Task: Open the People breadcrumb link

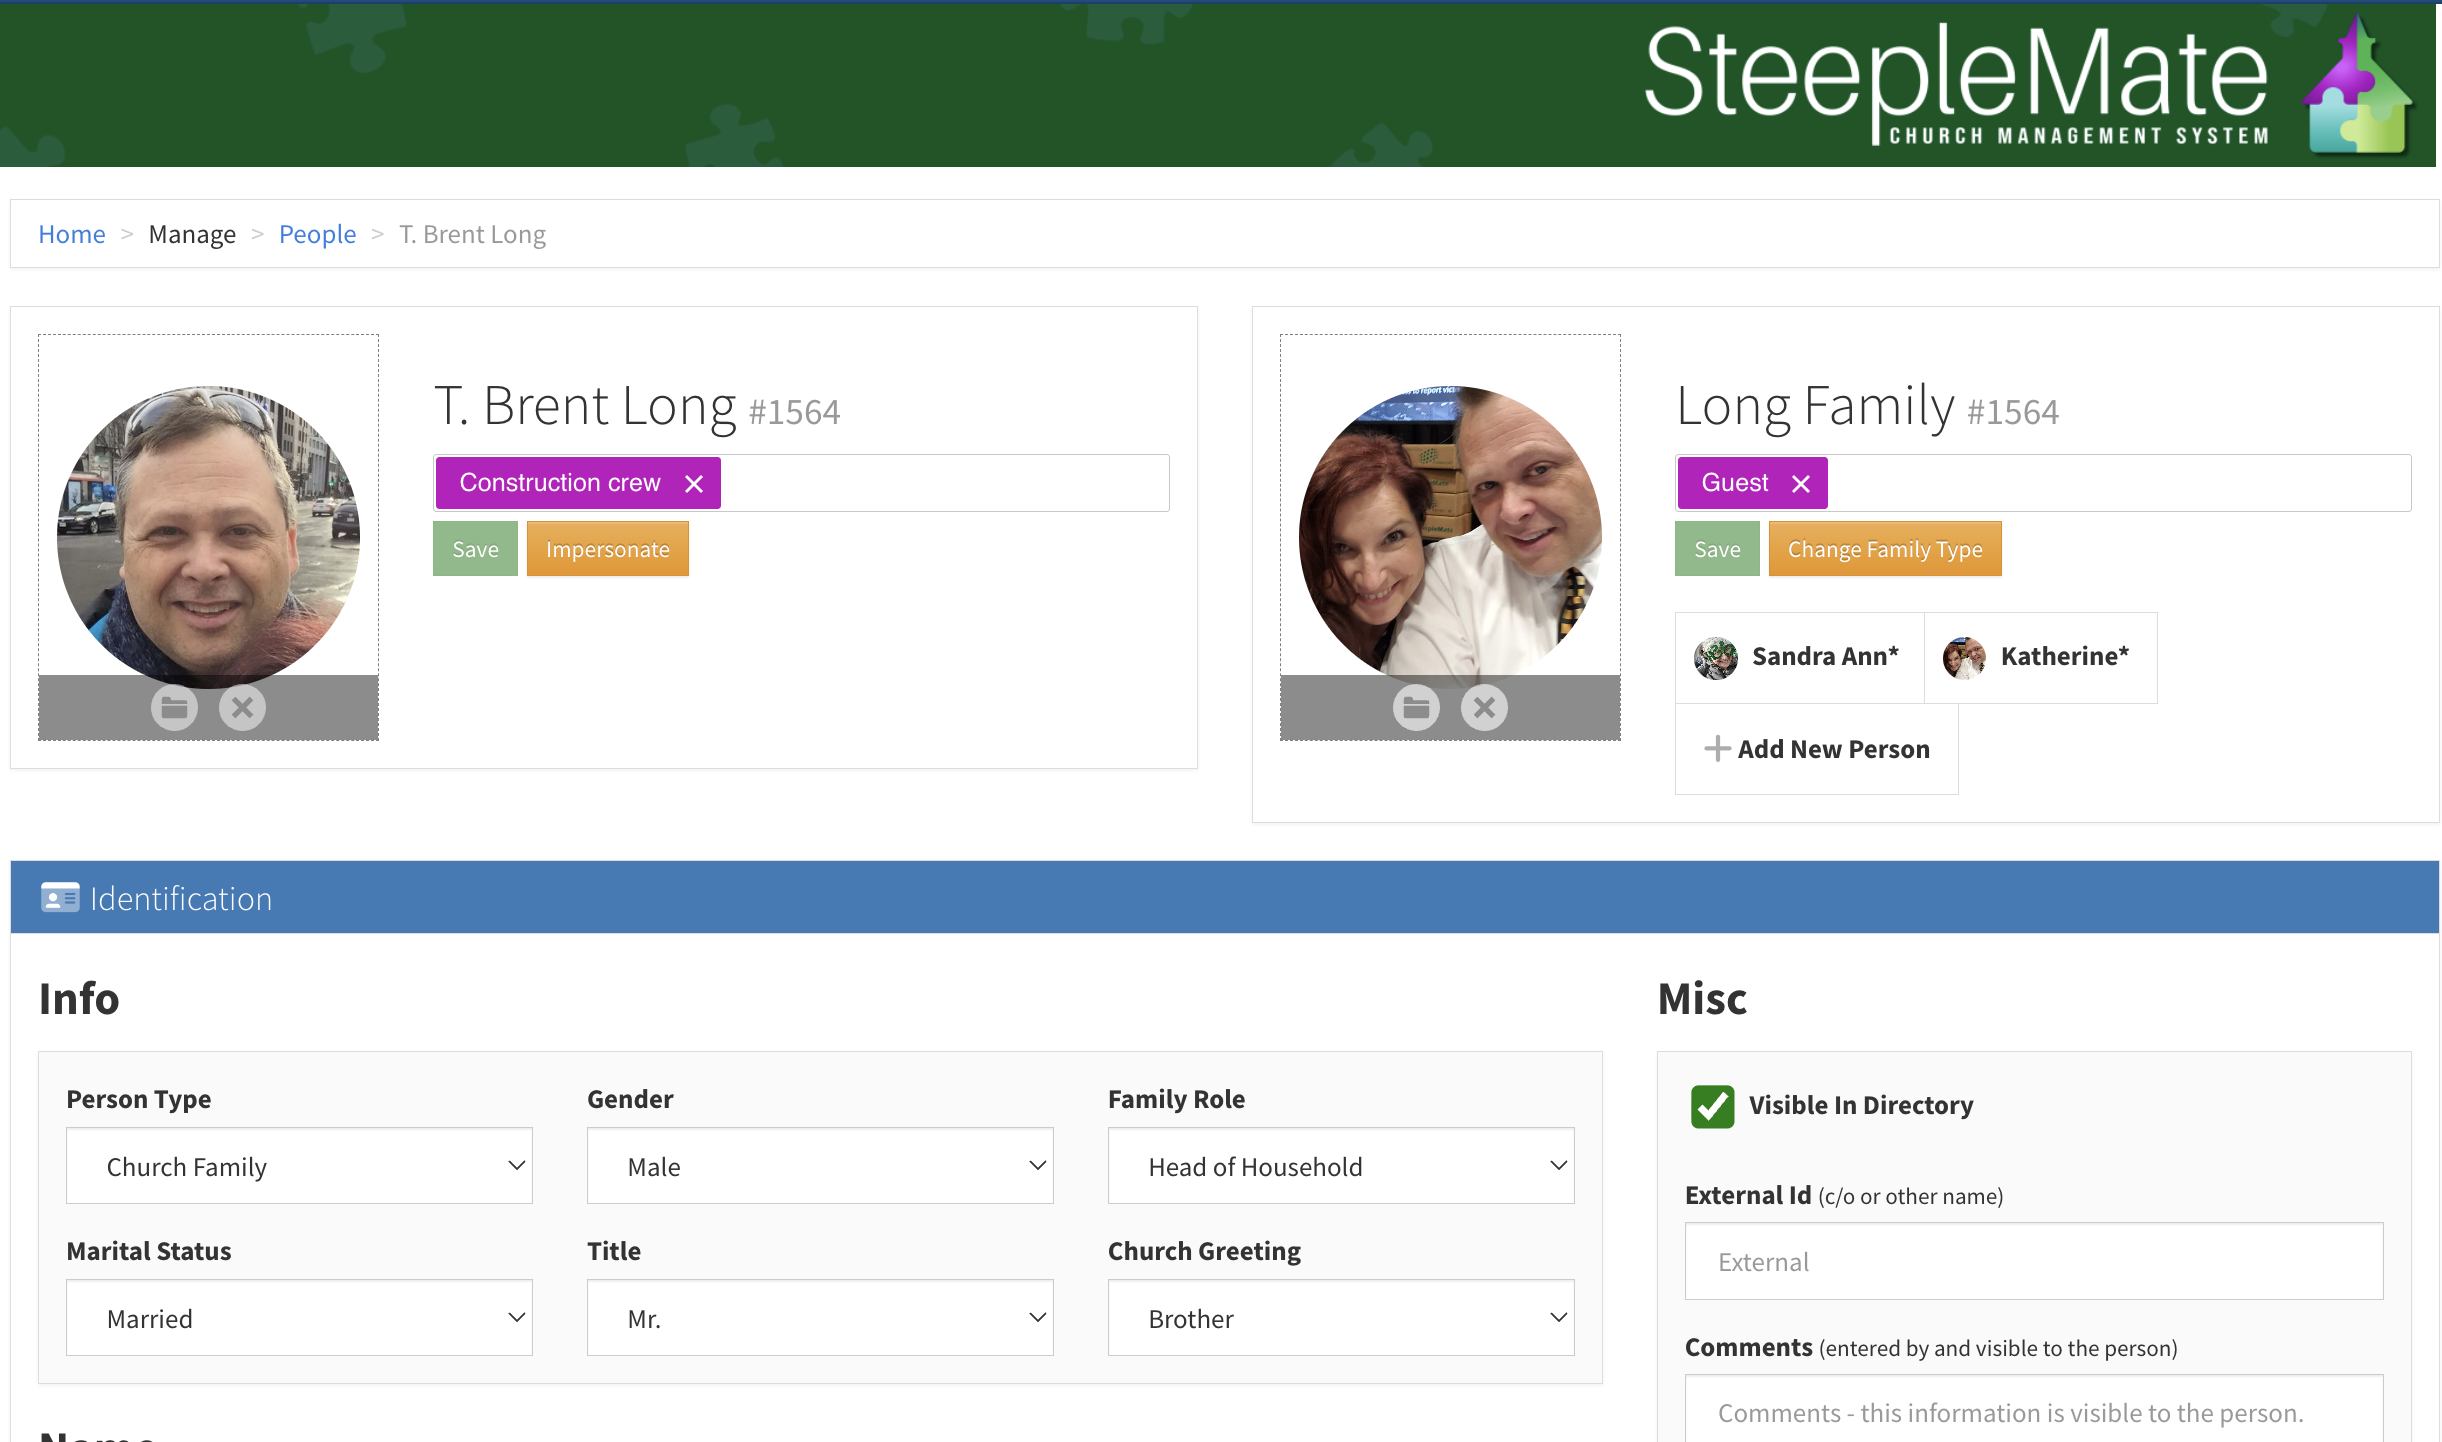Action: pos(317,234)
